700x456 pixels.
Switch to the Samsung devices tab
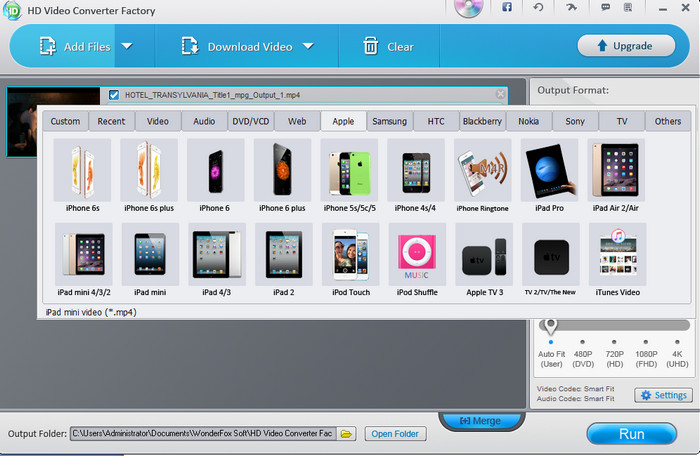pyautogui.click(x=390, y=121)
